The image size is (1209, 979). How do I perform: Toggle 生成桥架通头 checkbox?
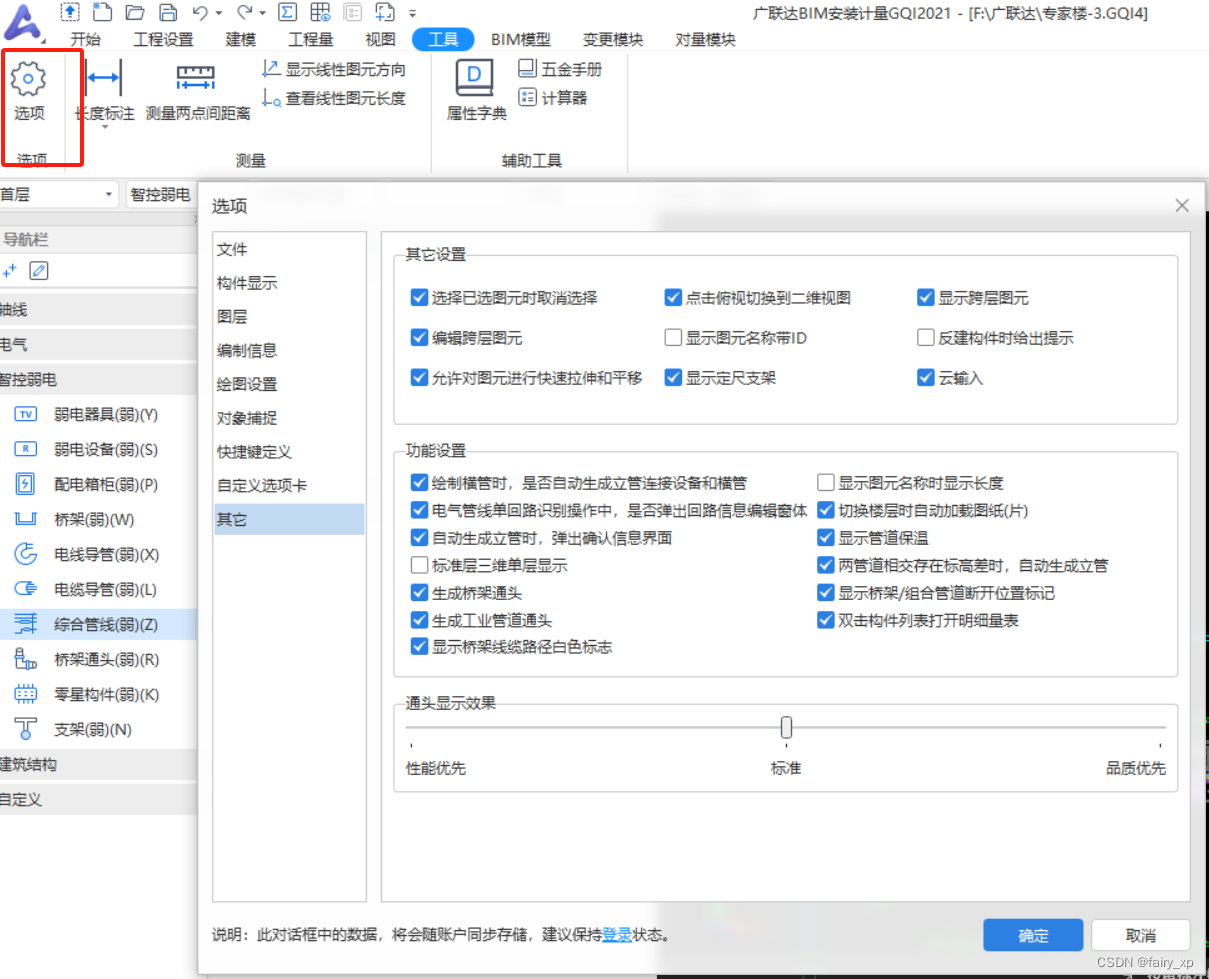[x=419, y=593]
